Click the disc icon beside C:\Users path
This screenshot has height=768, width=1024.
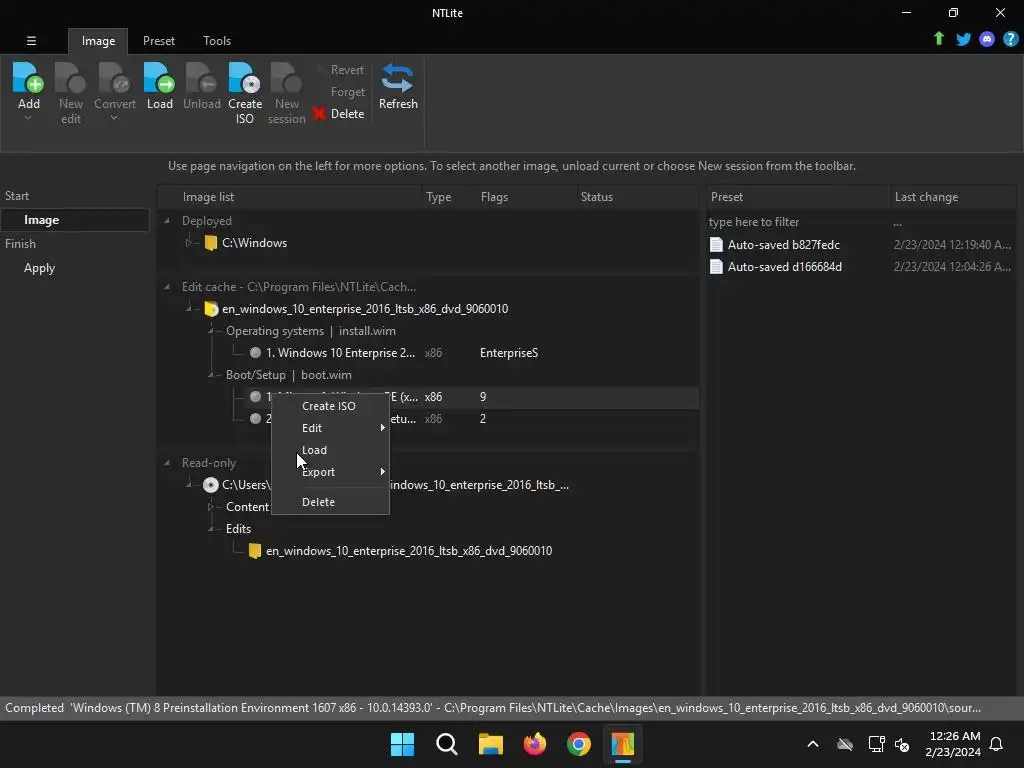[210, 485]
